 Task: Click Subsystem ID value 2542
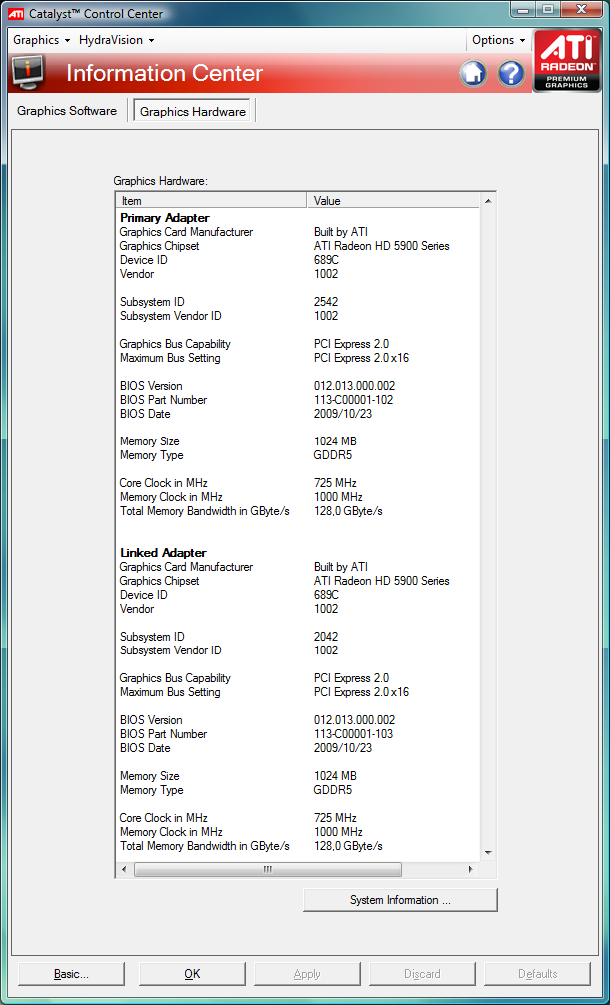tap(326, 302)
